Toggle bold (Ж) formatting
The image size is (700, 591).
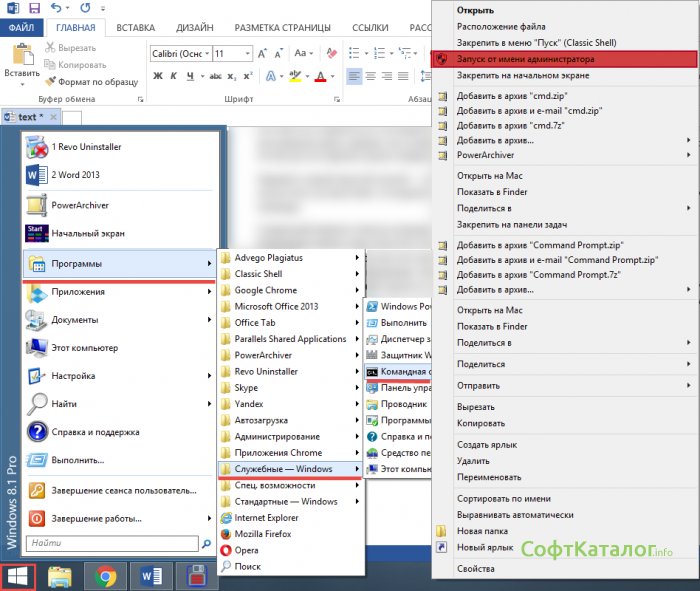[x=157, y=76]
